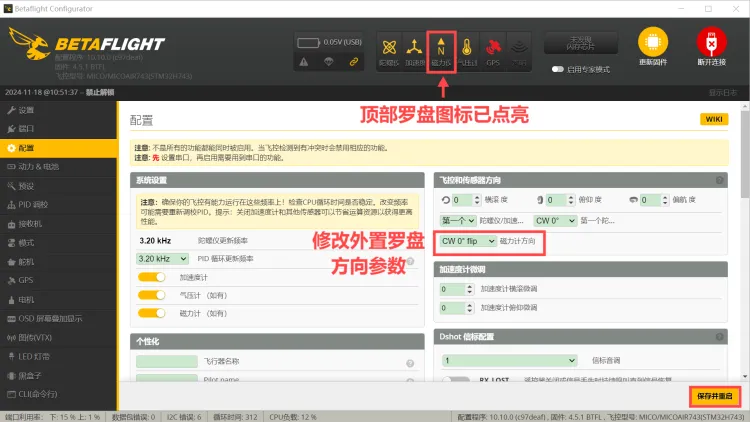
Task: Click the diamond failsafe status icon
Action: pos(329,62)
